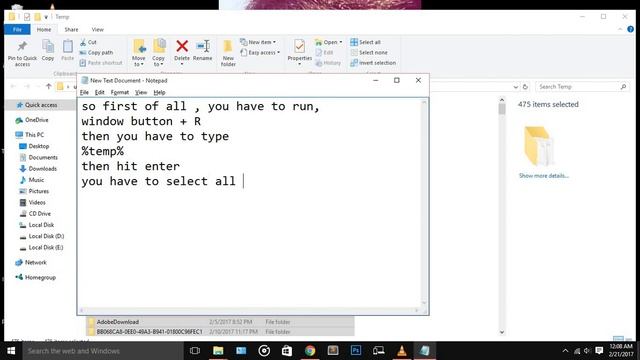
Task: Click the file list scrollbar down arrow
Action: (x=502, y=332)
